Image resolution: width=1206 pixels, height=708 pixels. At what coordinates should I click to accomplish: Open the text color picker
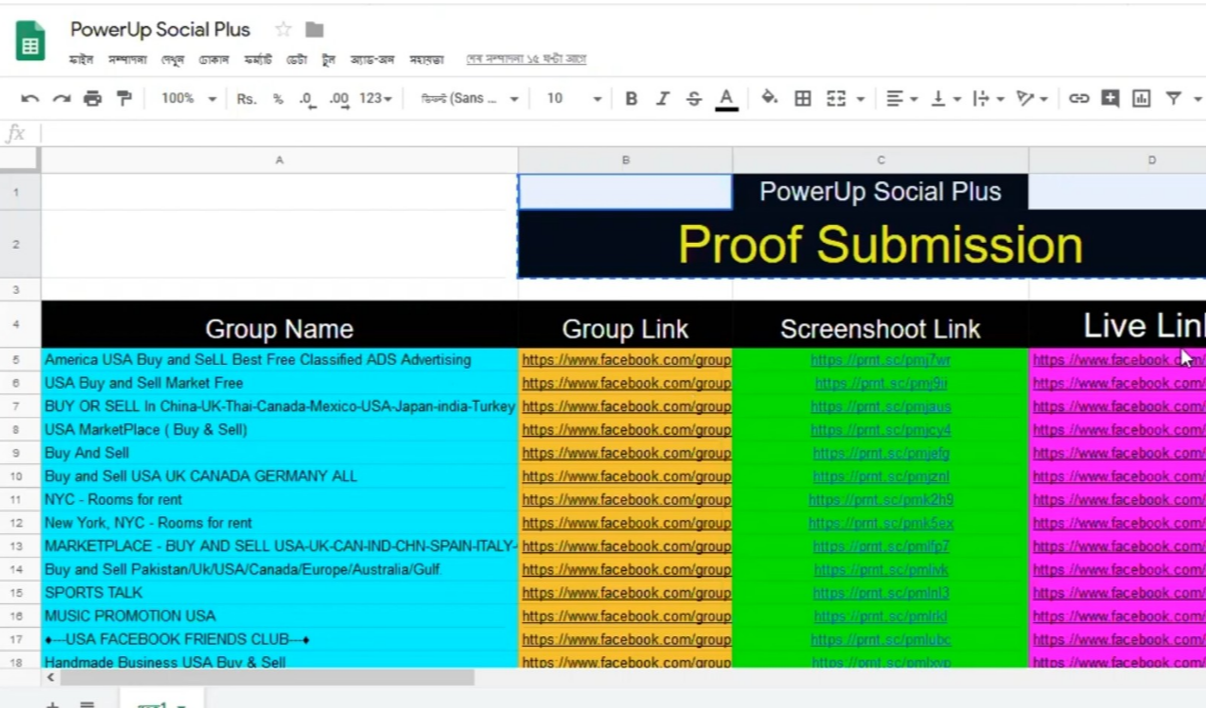(726, 98)
